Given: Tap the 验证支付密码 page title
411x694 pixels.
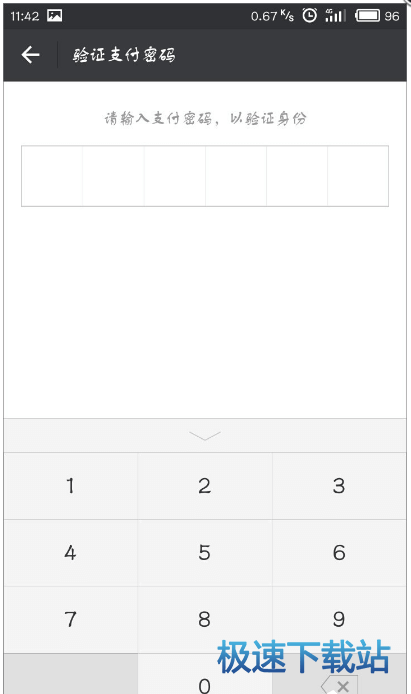Looking at the screenshot, I should 124,55.
